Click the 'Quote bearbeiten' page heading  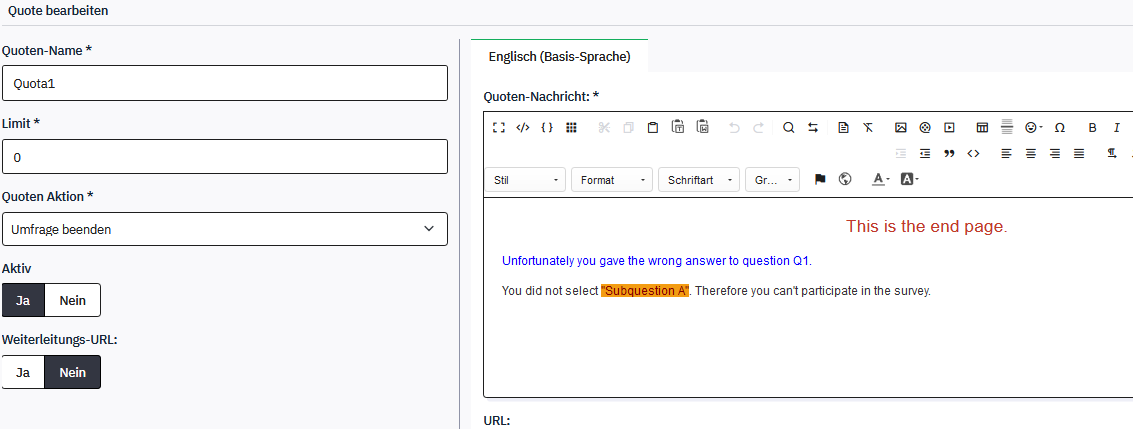(58, 12)
